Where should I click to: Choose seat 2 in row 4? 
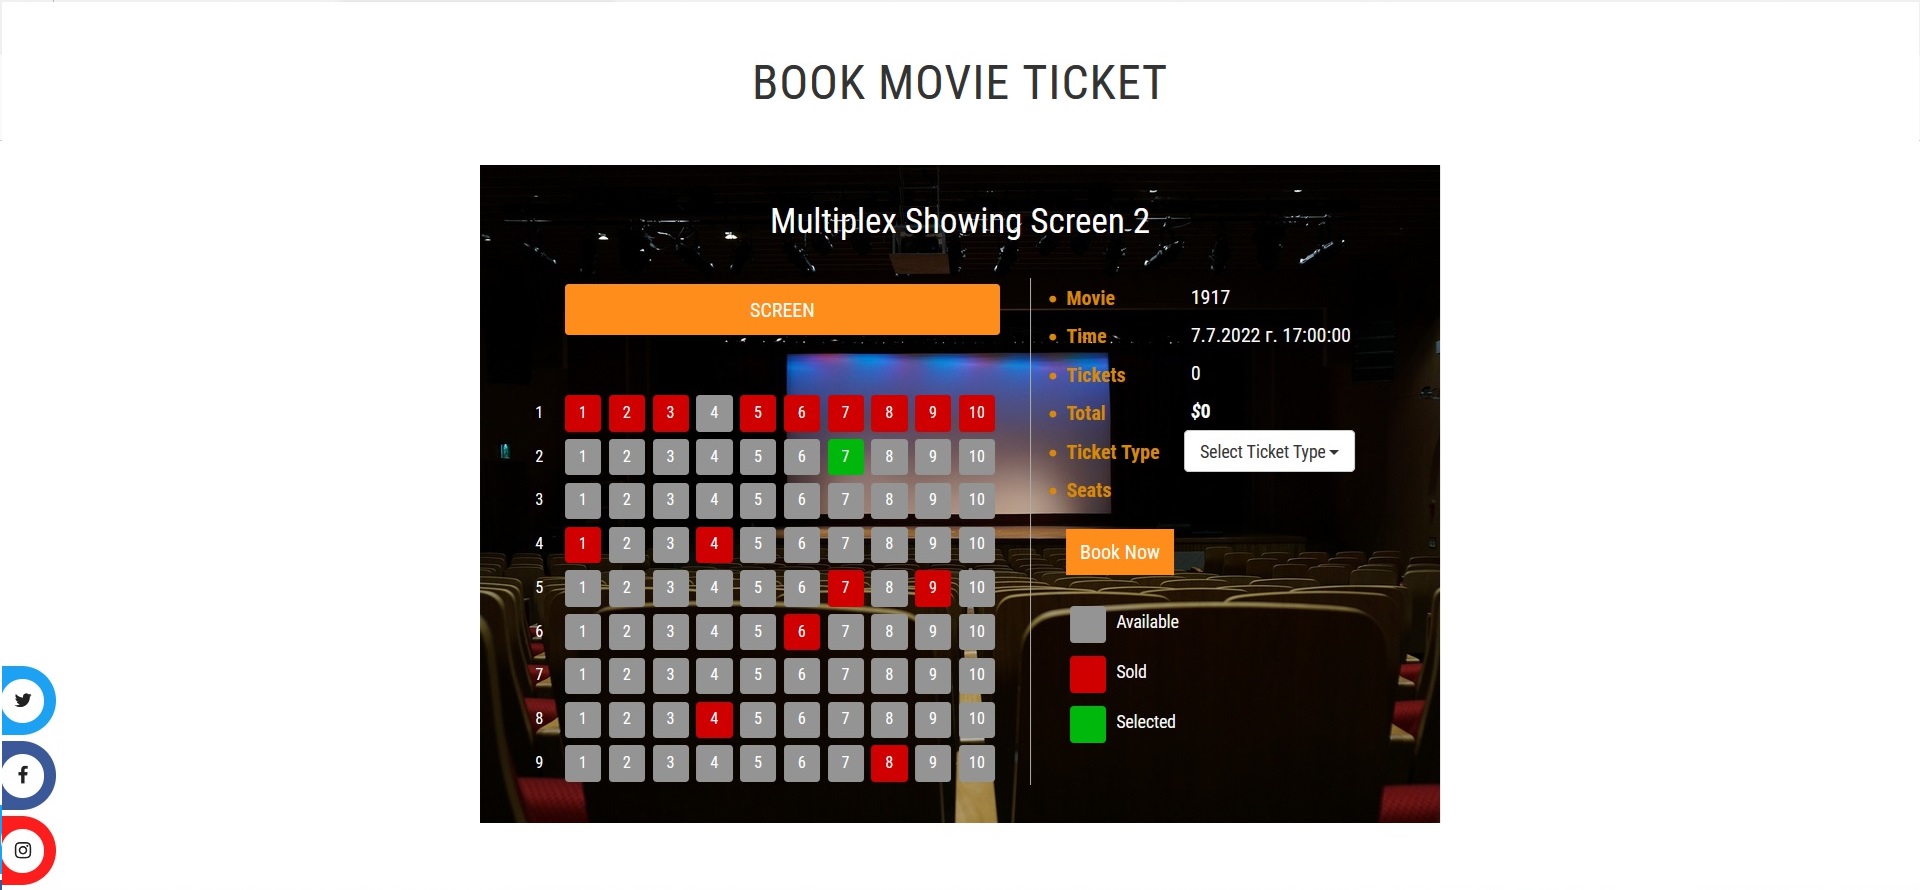click(627, 543)
